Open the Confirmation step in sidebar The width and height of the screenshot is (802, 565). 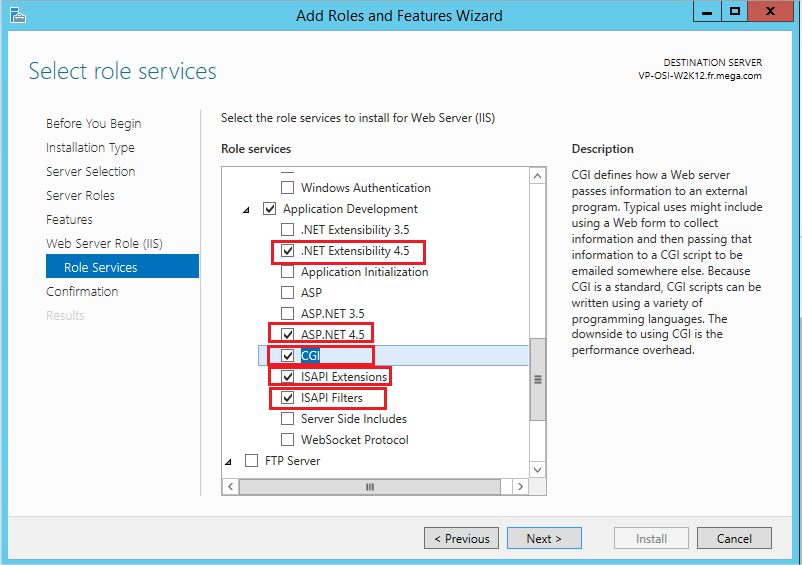click(82, 292)
